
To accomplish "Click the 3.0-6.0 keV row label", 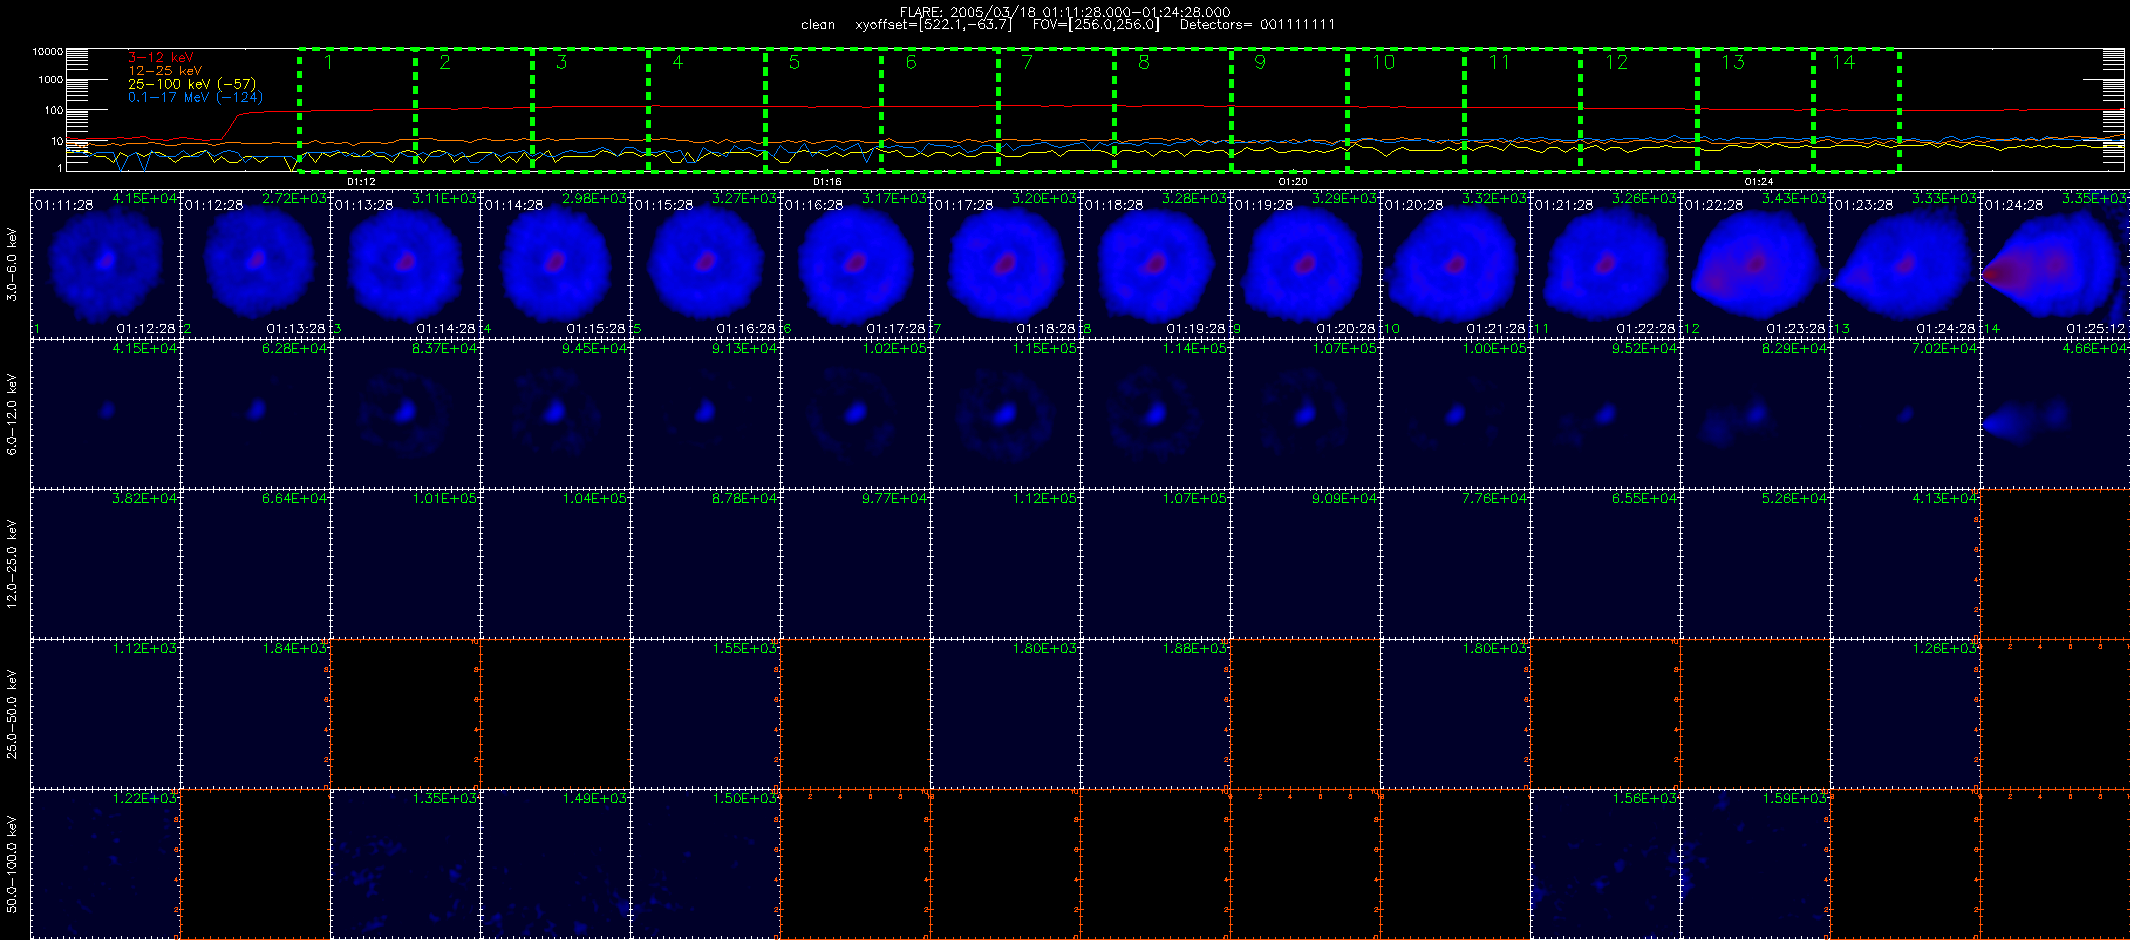I will (12, 264).
